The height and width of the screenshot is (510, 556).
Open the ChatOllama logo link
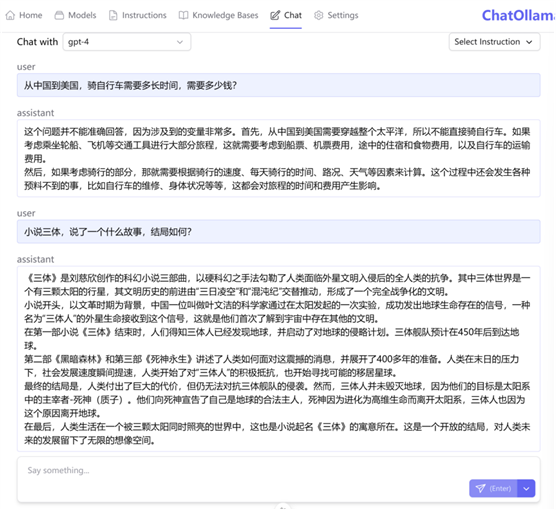[x=518, y=15]
